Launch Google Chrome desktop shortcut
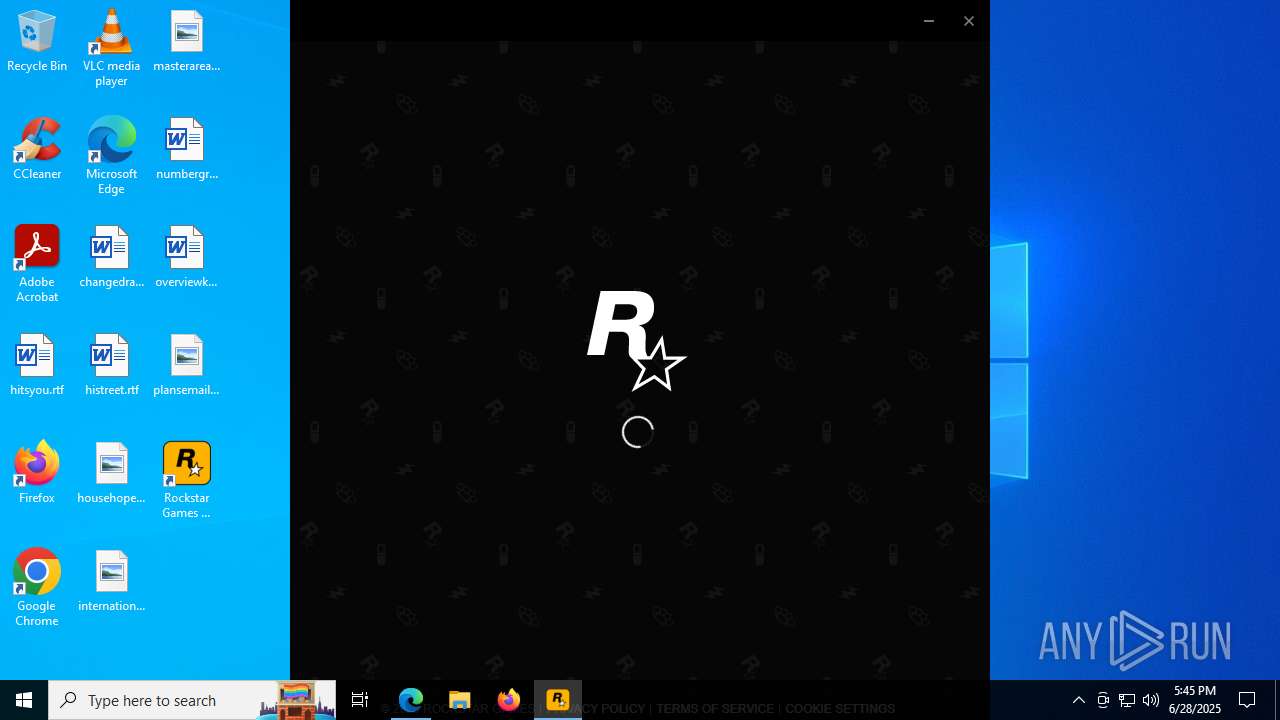The image size is (1280, 720). [x=37, y=588]
